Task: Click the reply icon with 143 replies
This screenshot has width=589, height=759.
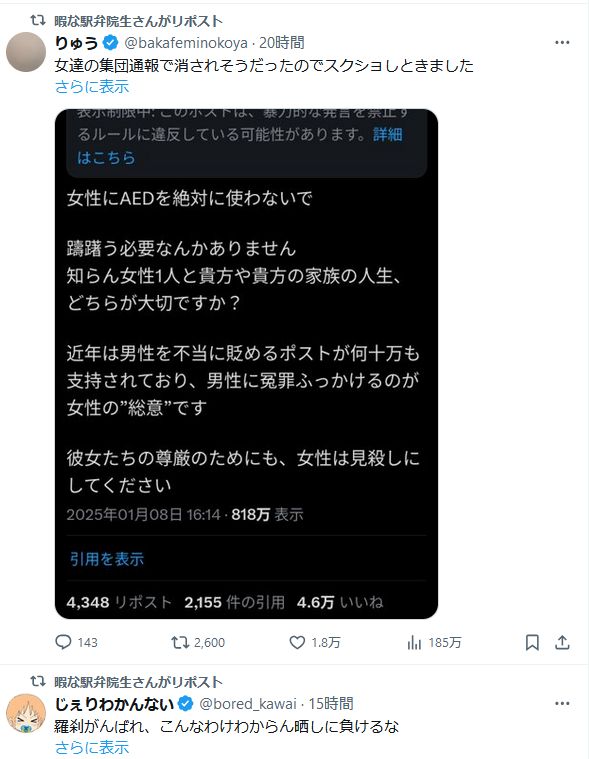Action: [63, 642]
